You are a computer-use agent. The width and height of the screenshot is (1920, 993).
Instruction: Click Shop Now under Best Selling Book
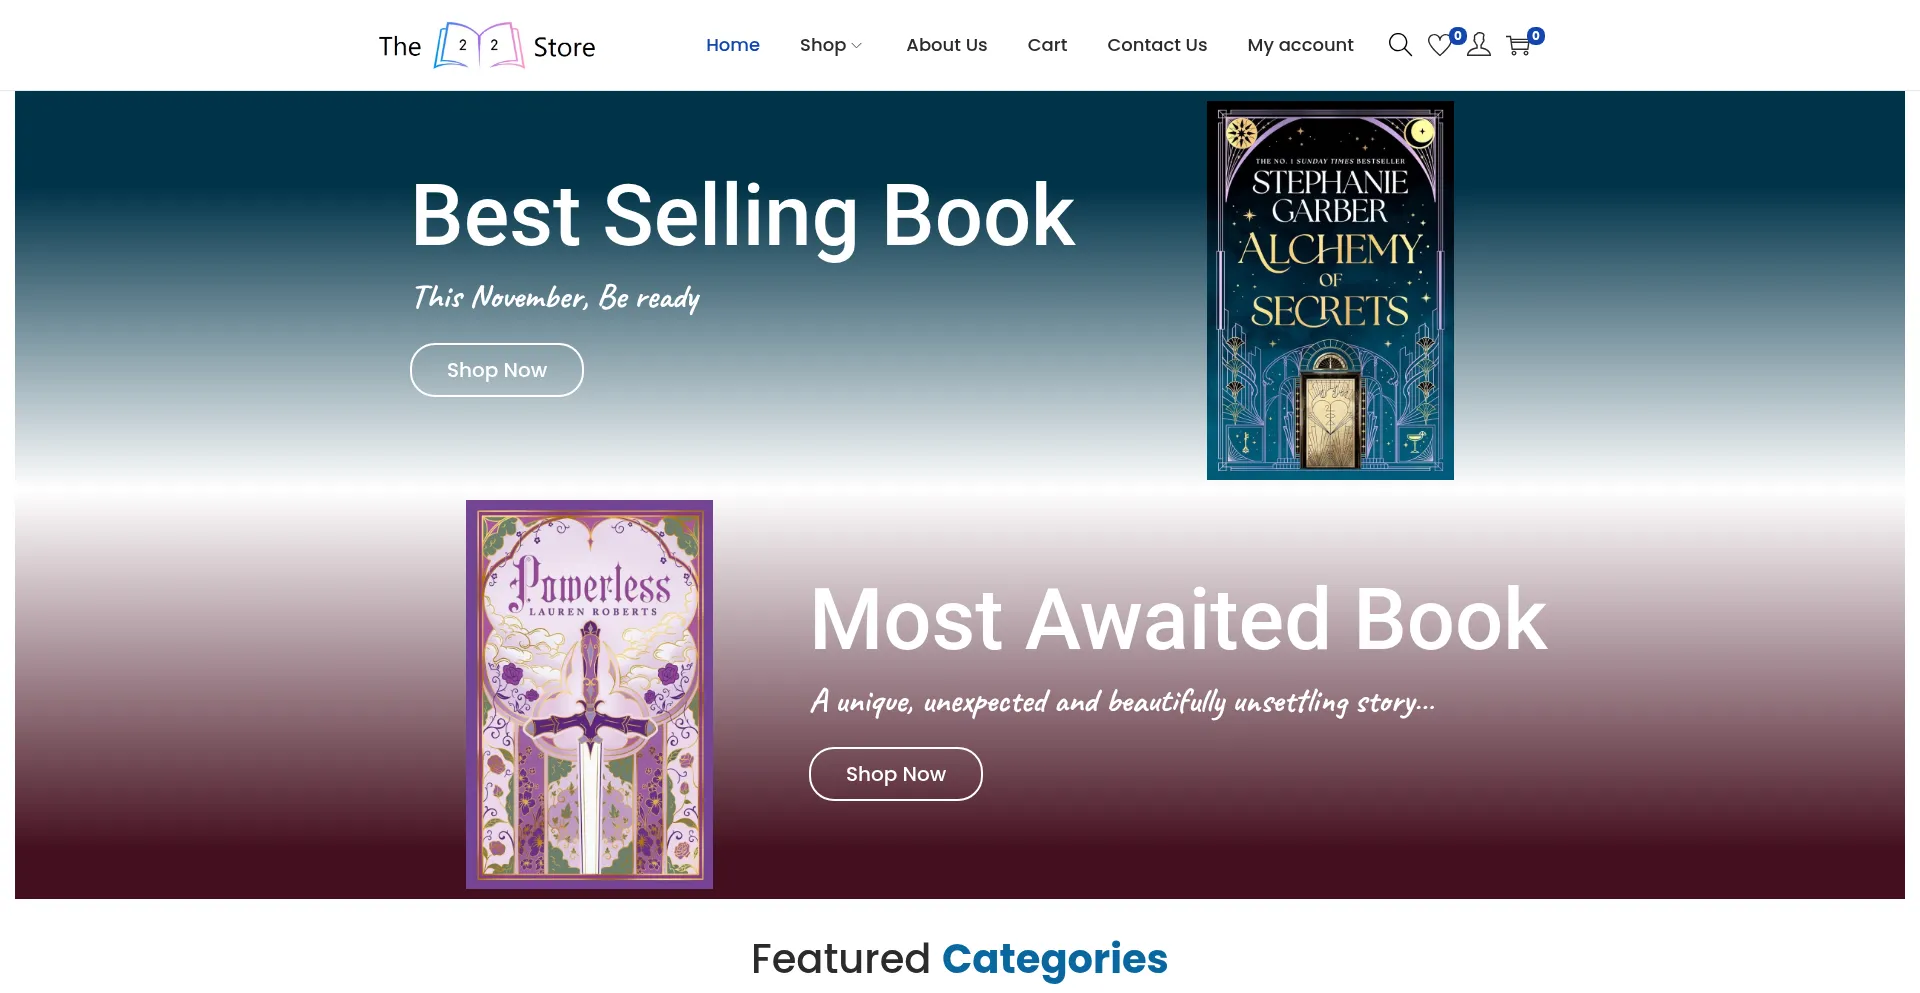[497, 370]
